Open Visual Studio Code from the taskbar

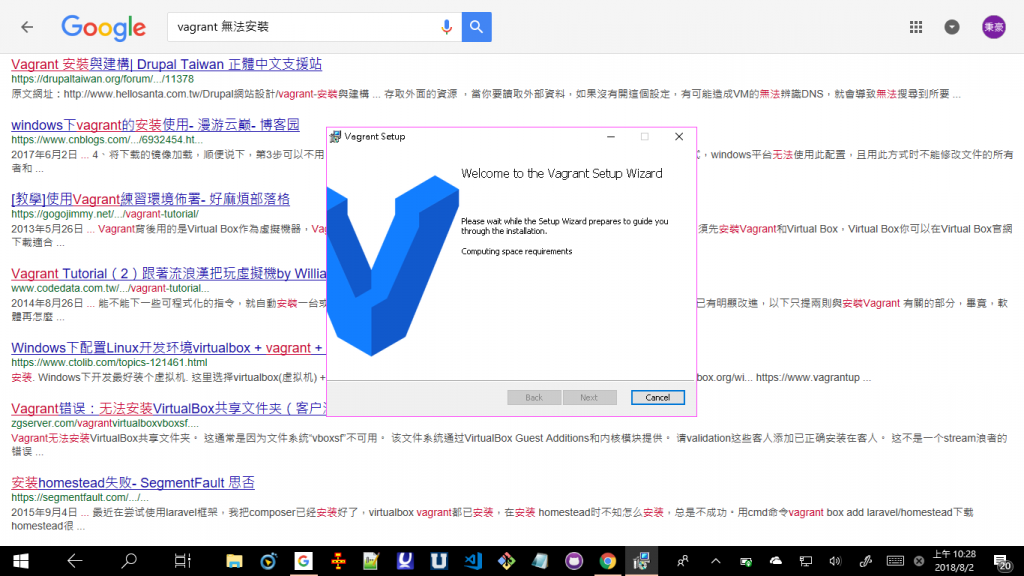tap(473, 561)
